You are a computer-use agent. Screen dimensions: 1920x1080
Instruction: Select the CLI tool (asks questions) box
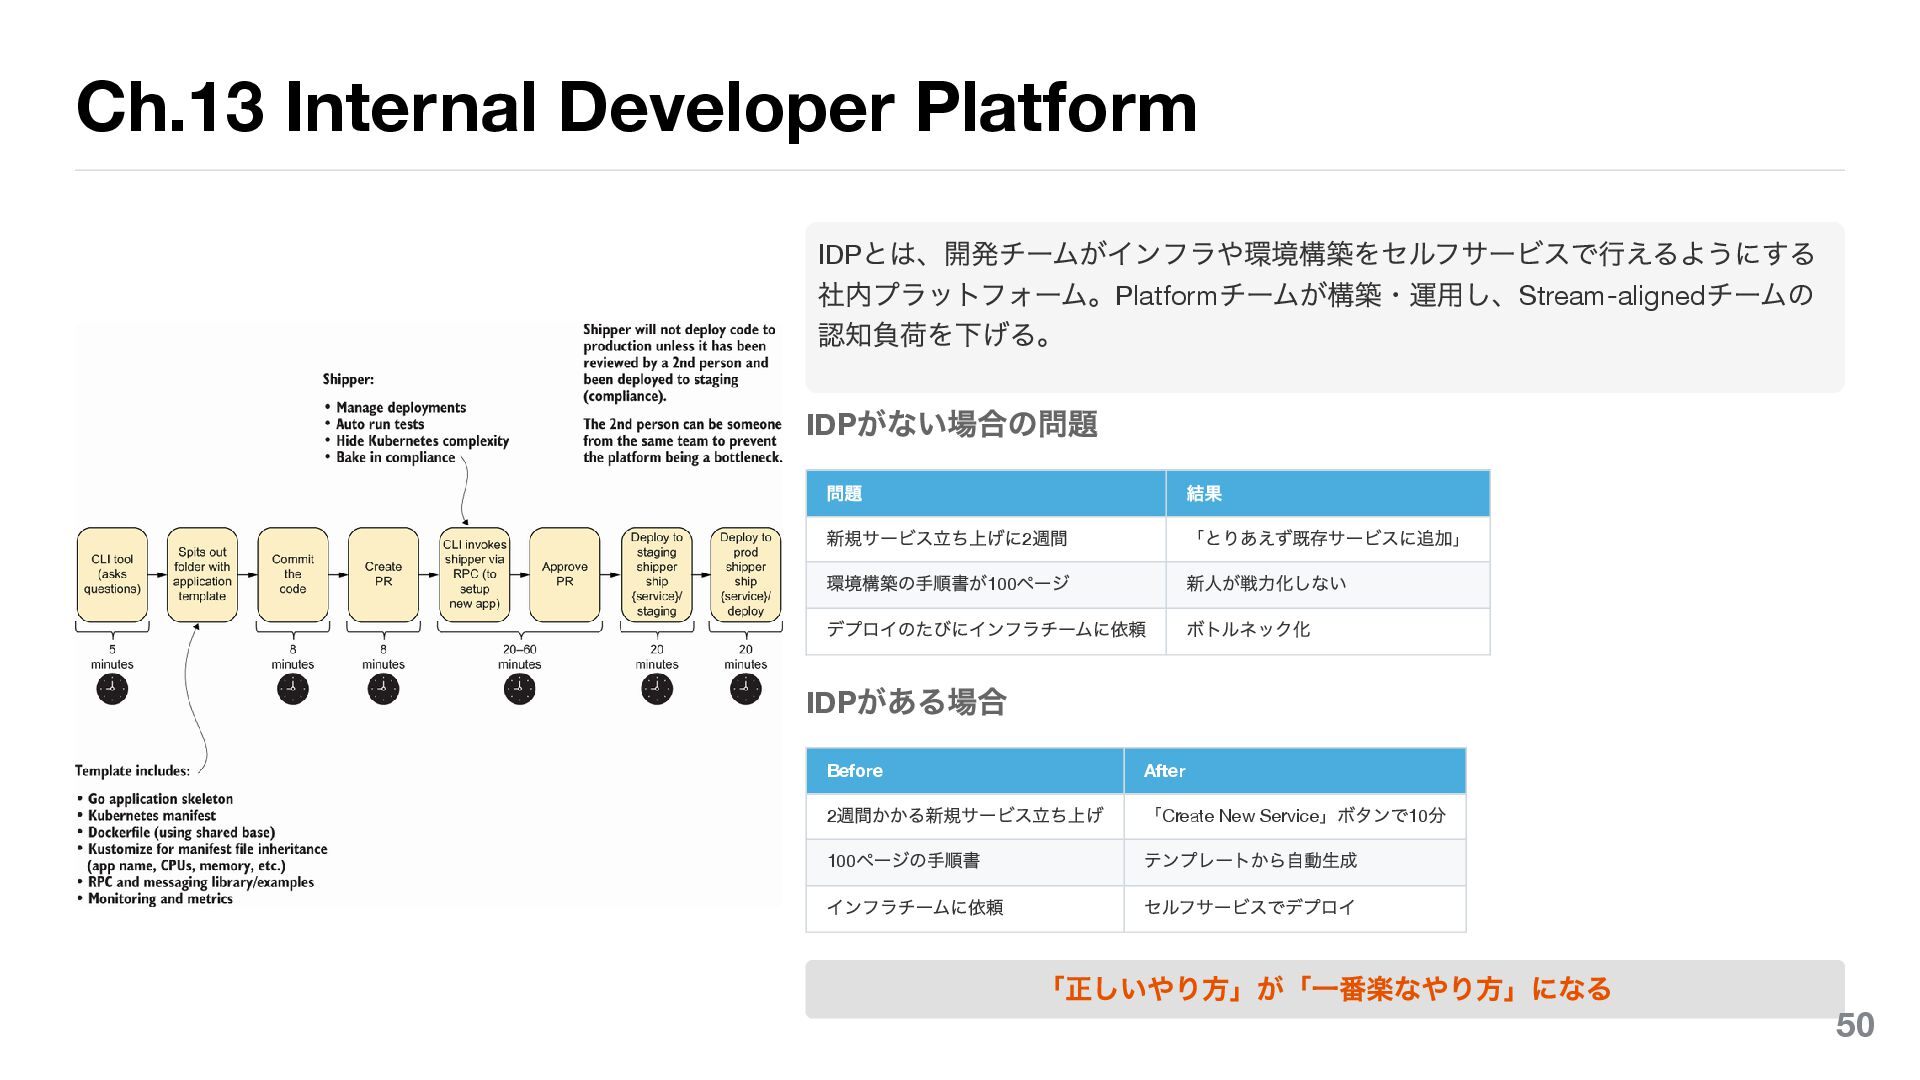point(112,574)
